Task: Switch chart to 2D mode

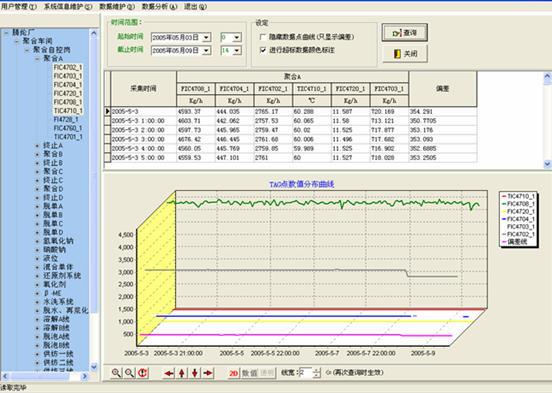Action: (233, 373)
